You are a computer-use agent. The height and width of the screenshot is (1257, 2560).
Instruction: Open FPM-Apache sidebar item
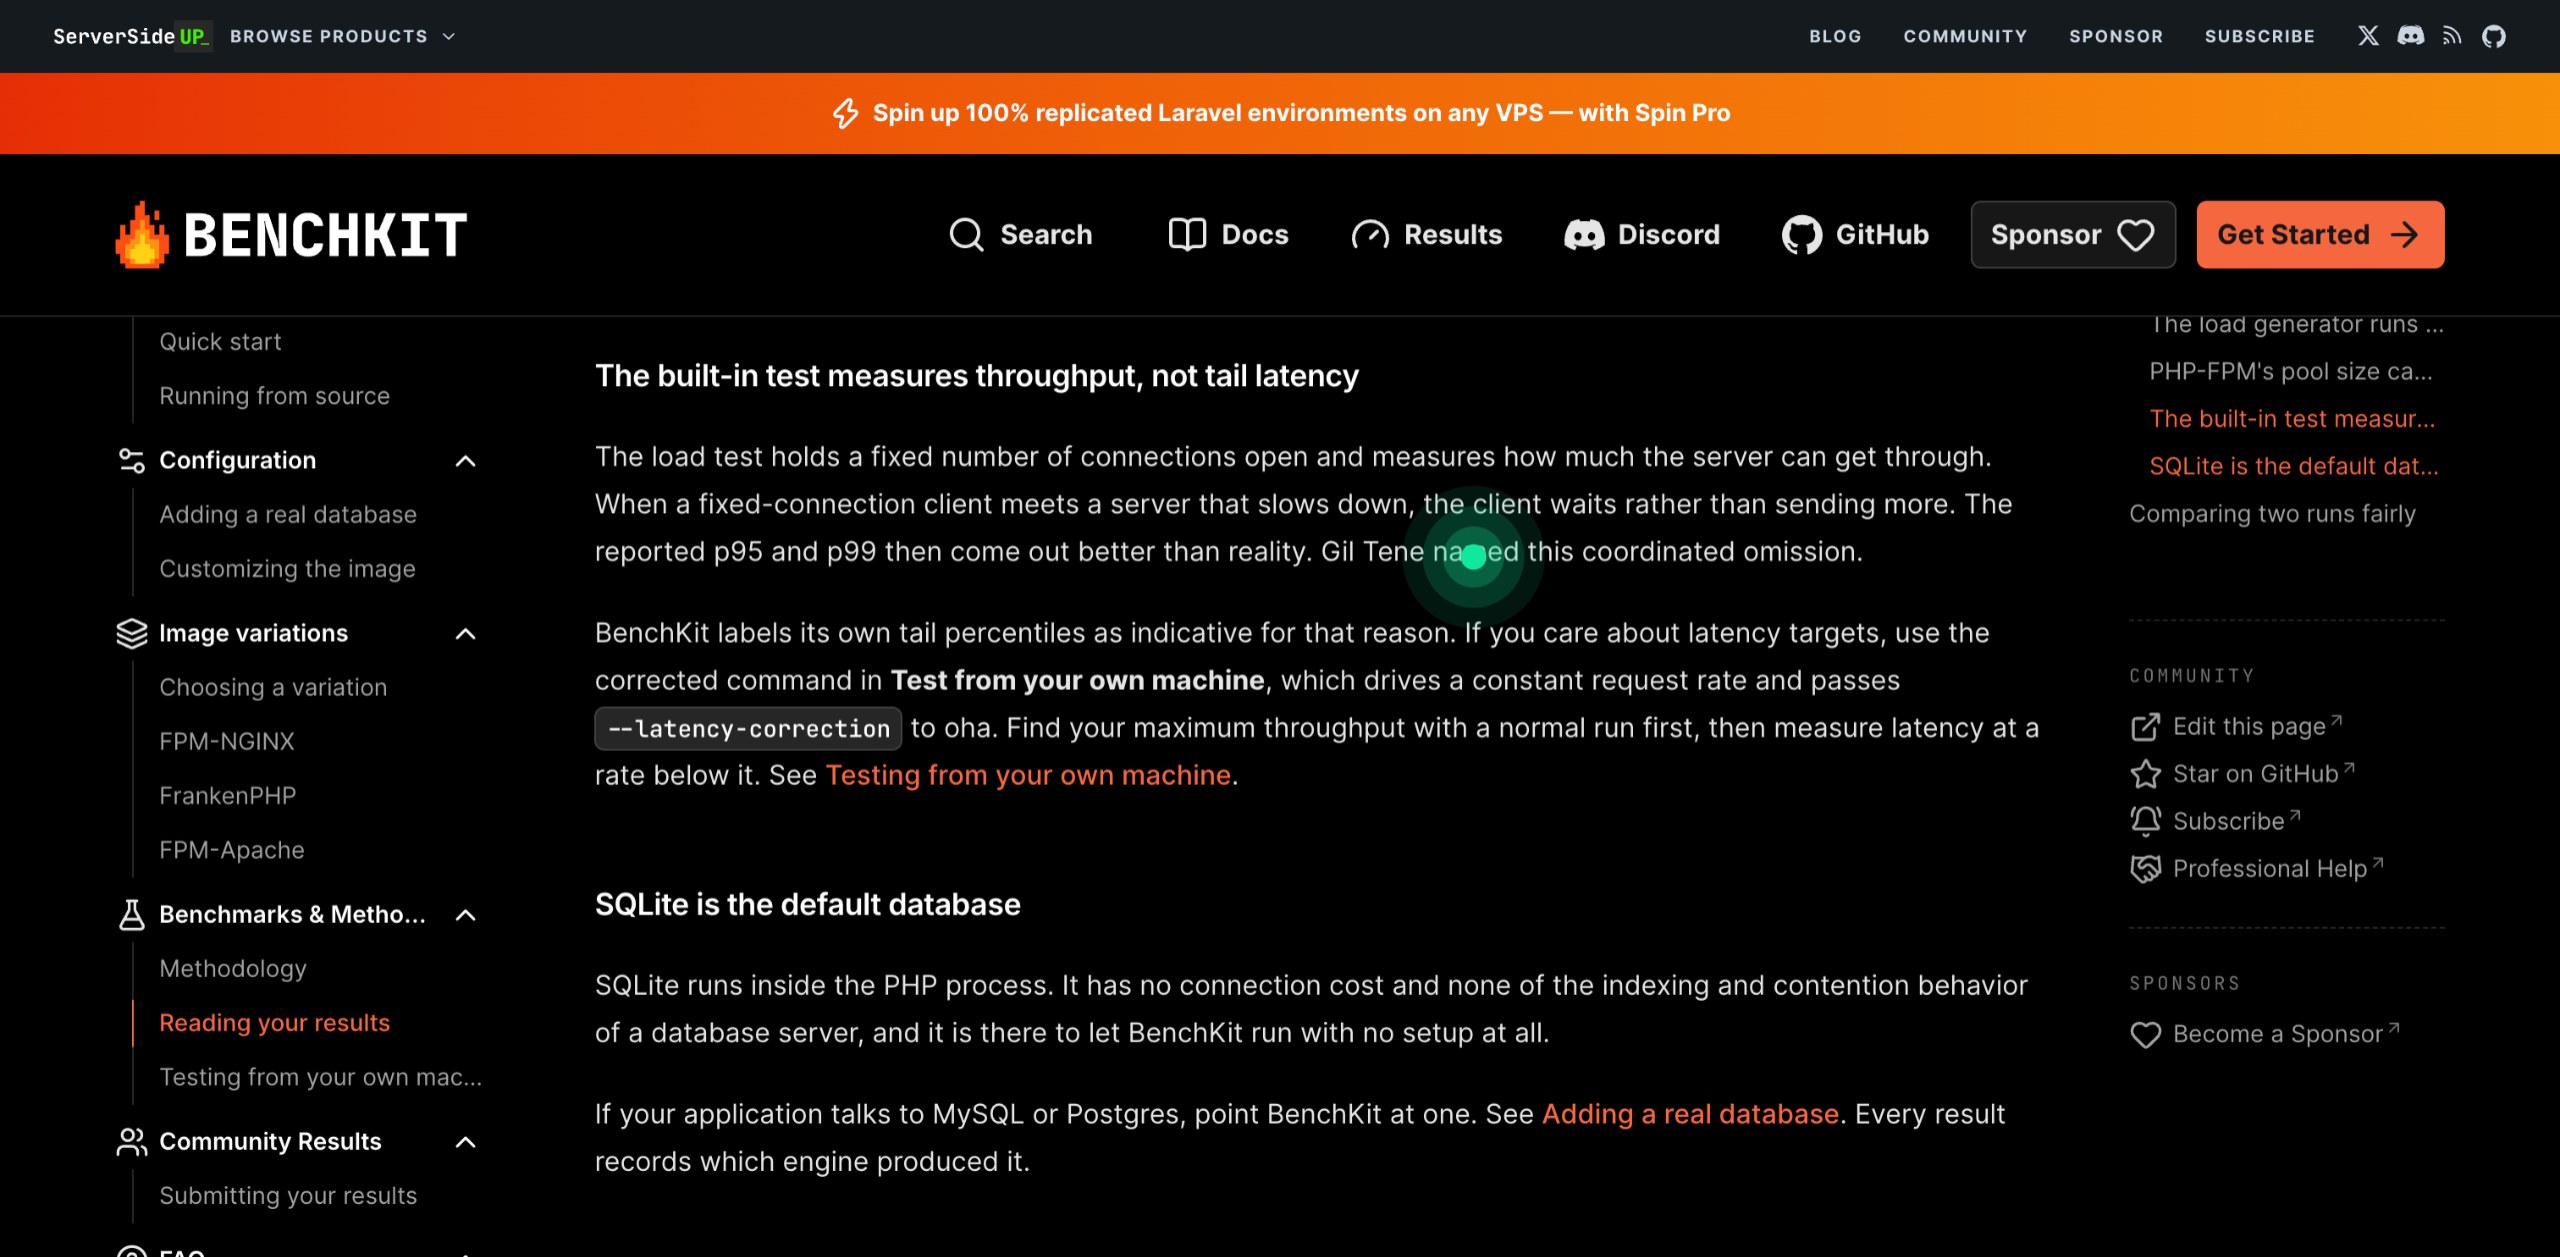coord(231,850)
